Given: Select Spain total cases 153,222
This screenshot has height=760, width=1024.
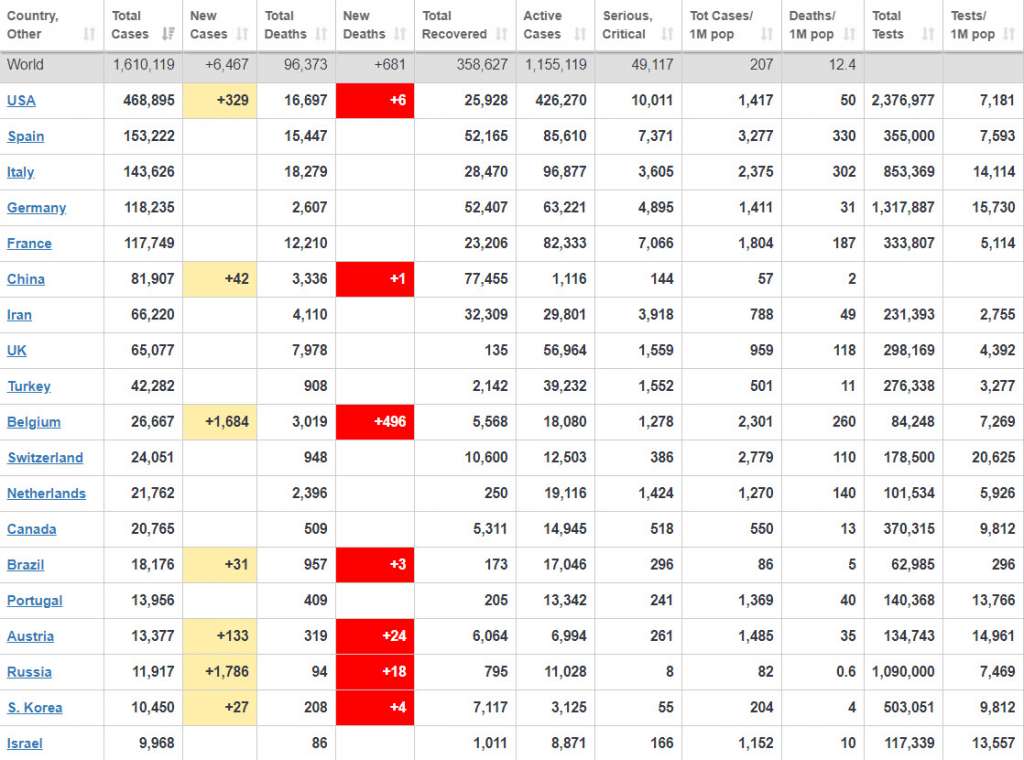Looking at the screenshot, I should point(149,136).
